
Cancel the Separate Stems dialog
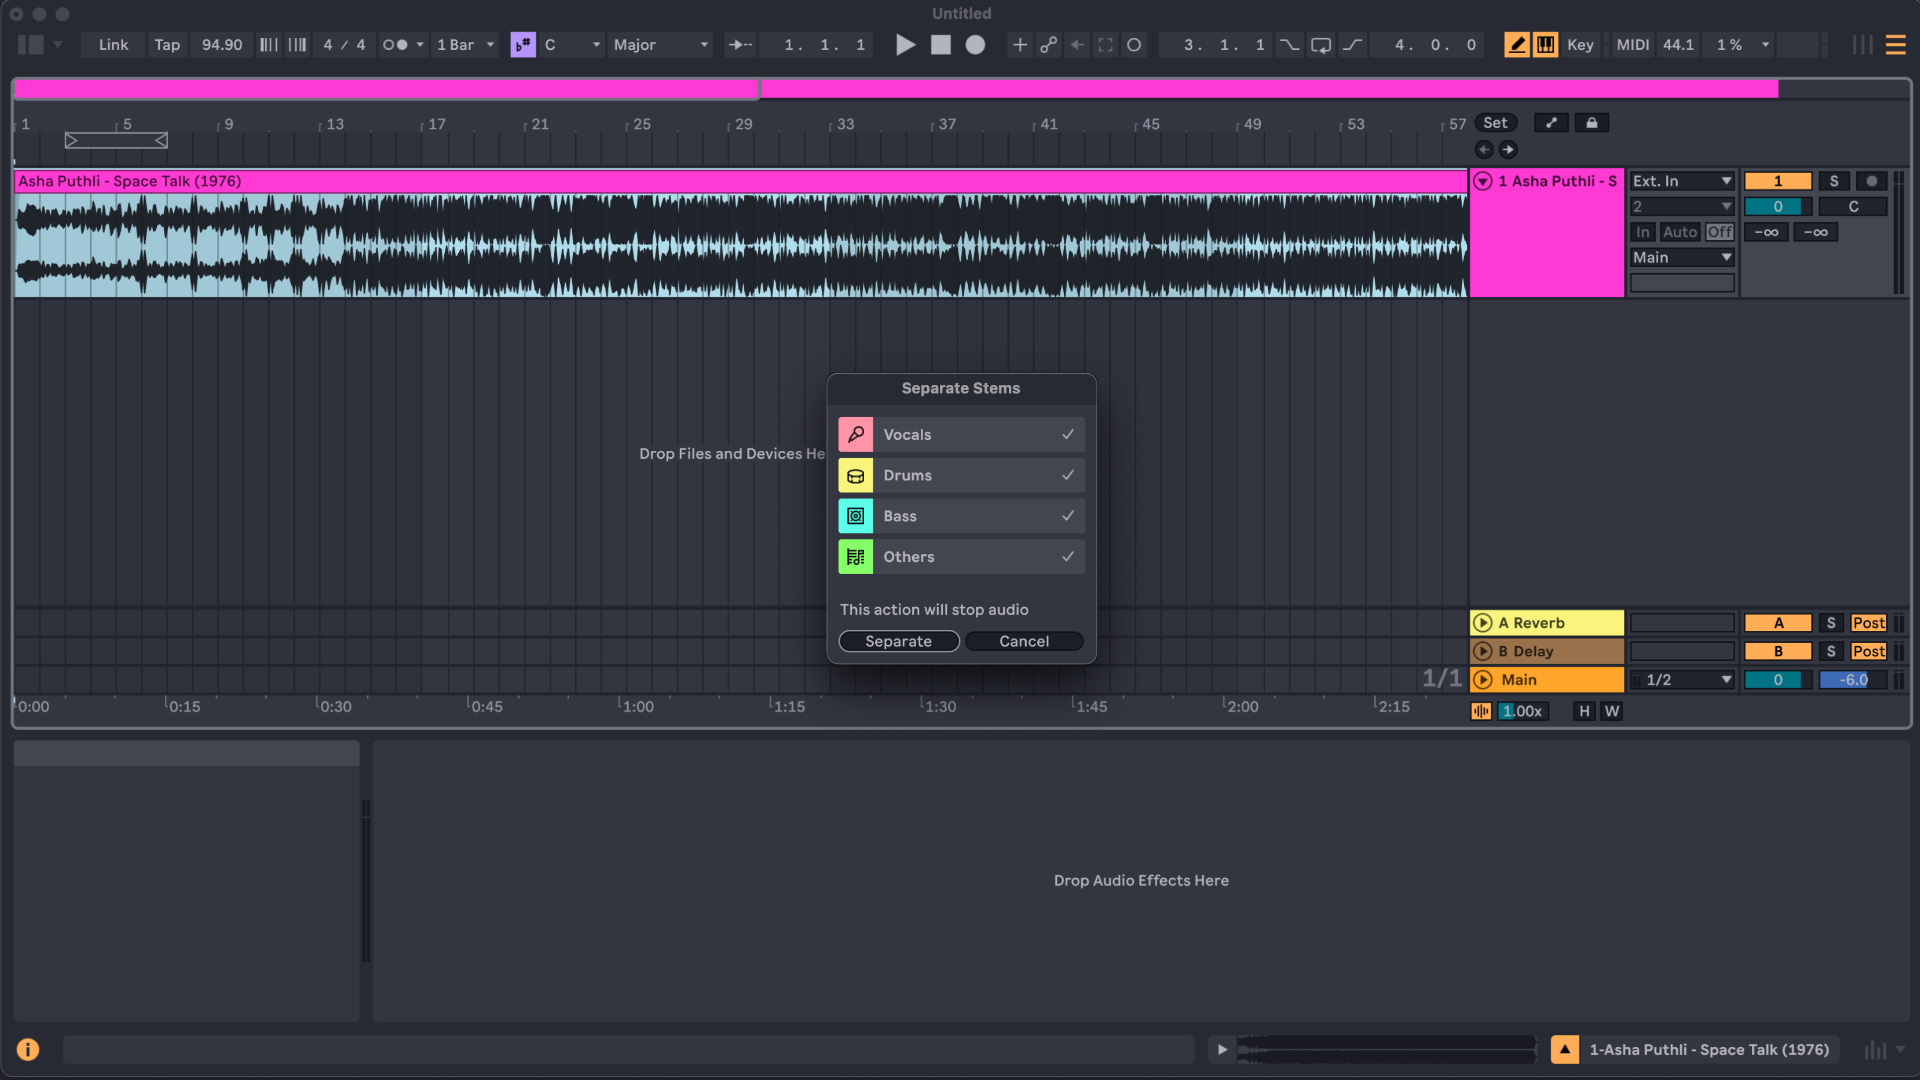click(x=1023, y=641)
